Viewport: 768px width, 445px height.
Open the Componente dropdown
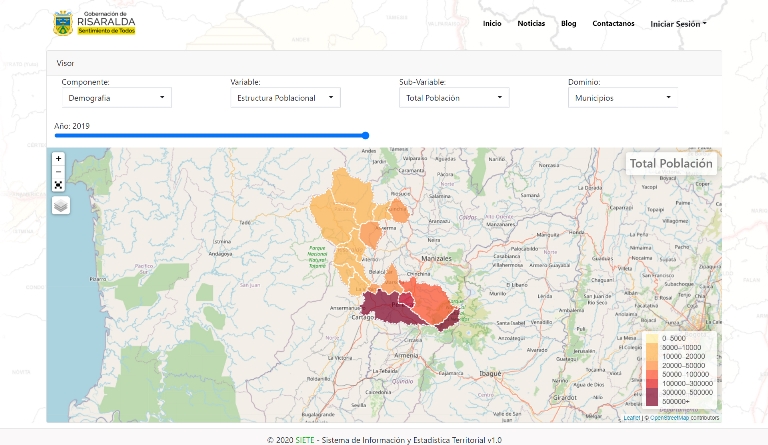point(116,98)
